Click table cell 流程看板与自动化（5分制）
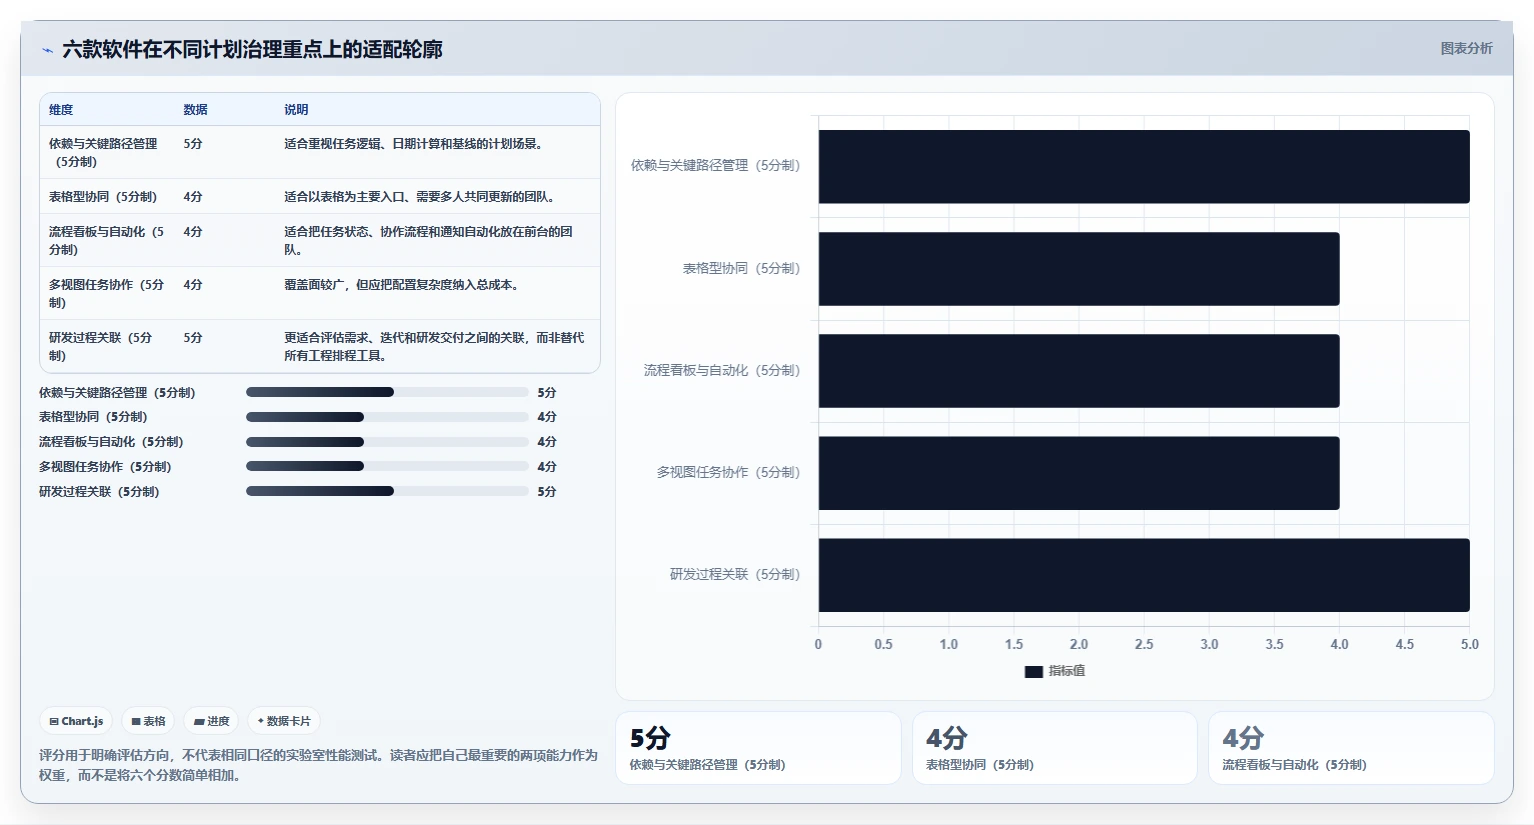 [x=106, y=241]
